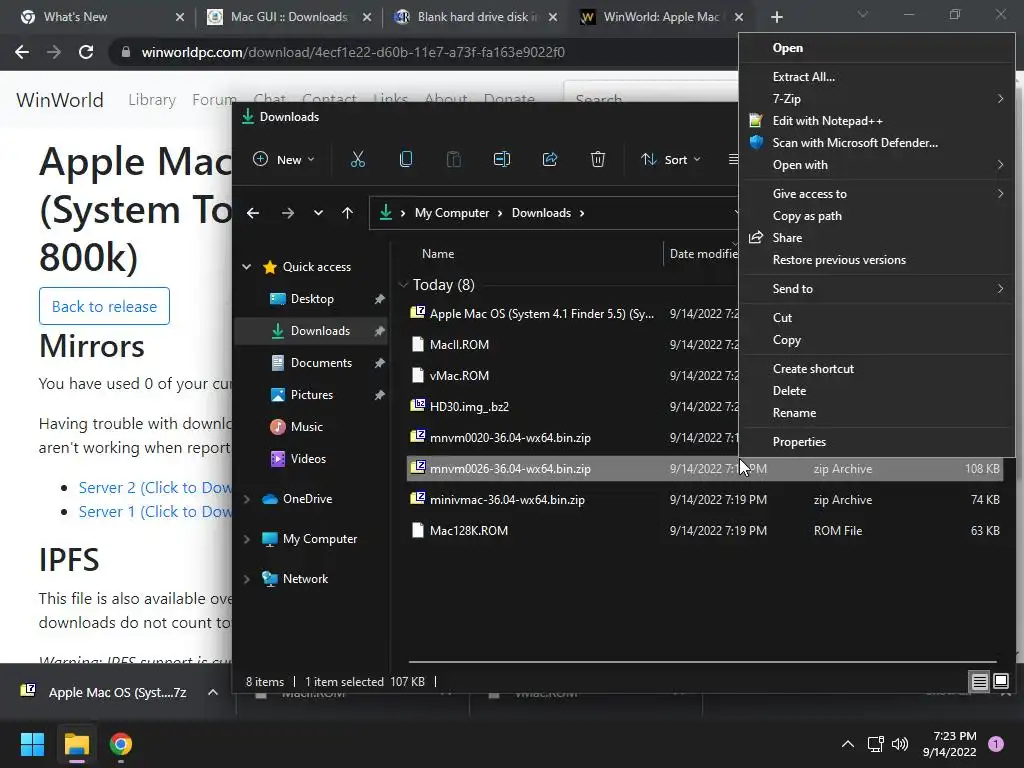Expand the Network tree node
1024x768 pixels.
(x=247, y=579)
